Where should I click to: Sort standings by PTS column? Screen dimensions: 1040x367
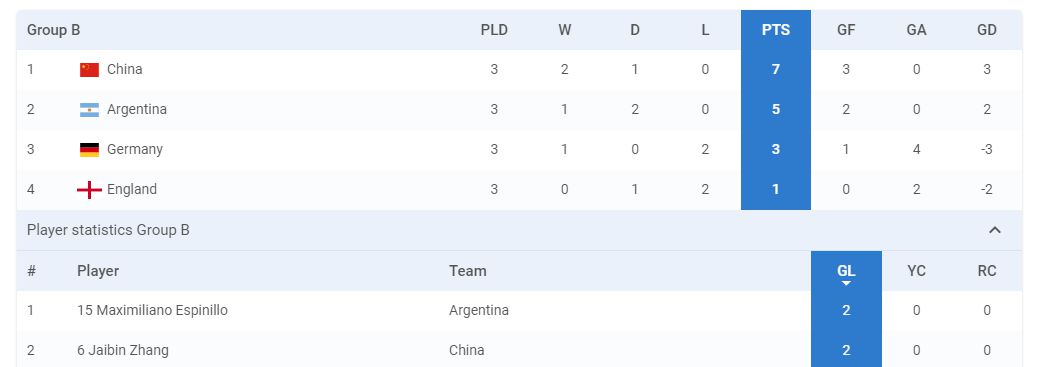[x=775, y=30]
